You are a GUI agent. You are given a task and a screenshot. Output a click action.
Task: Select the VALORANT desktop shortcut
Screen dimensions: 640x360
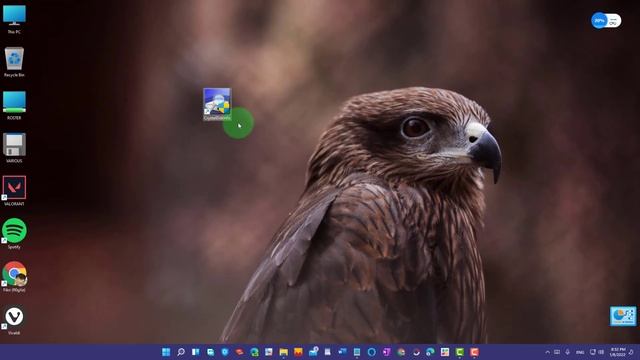(14, 191)
